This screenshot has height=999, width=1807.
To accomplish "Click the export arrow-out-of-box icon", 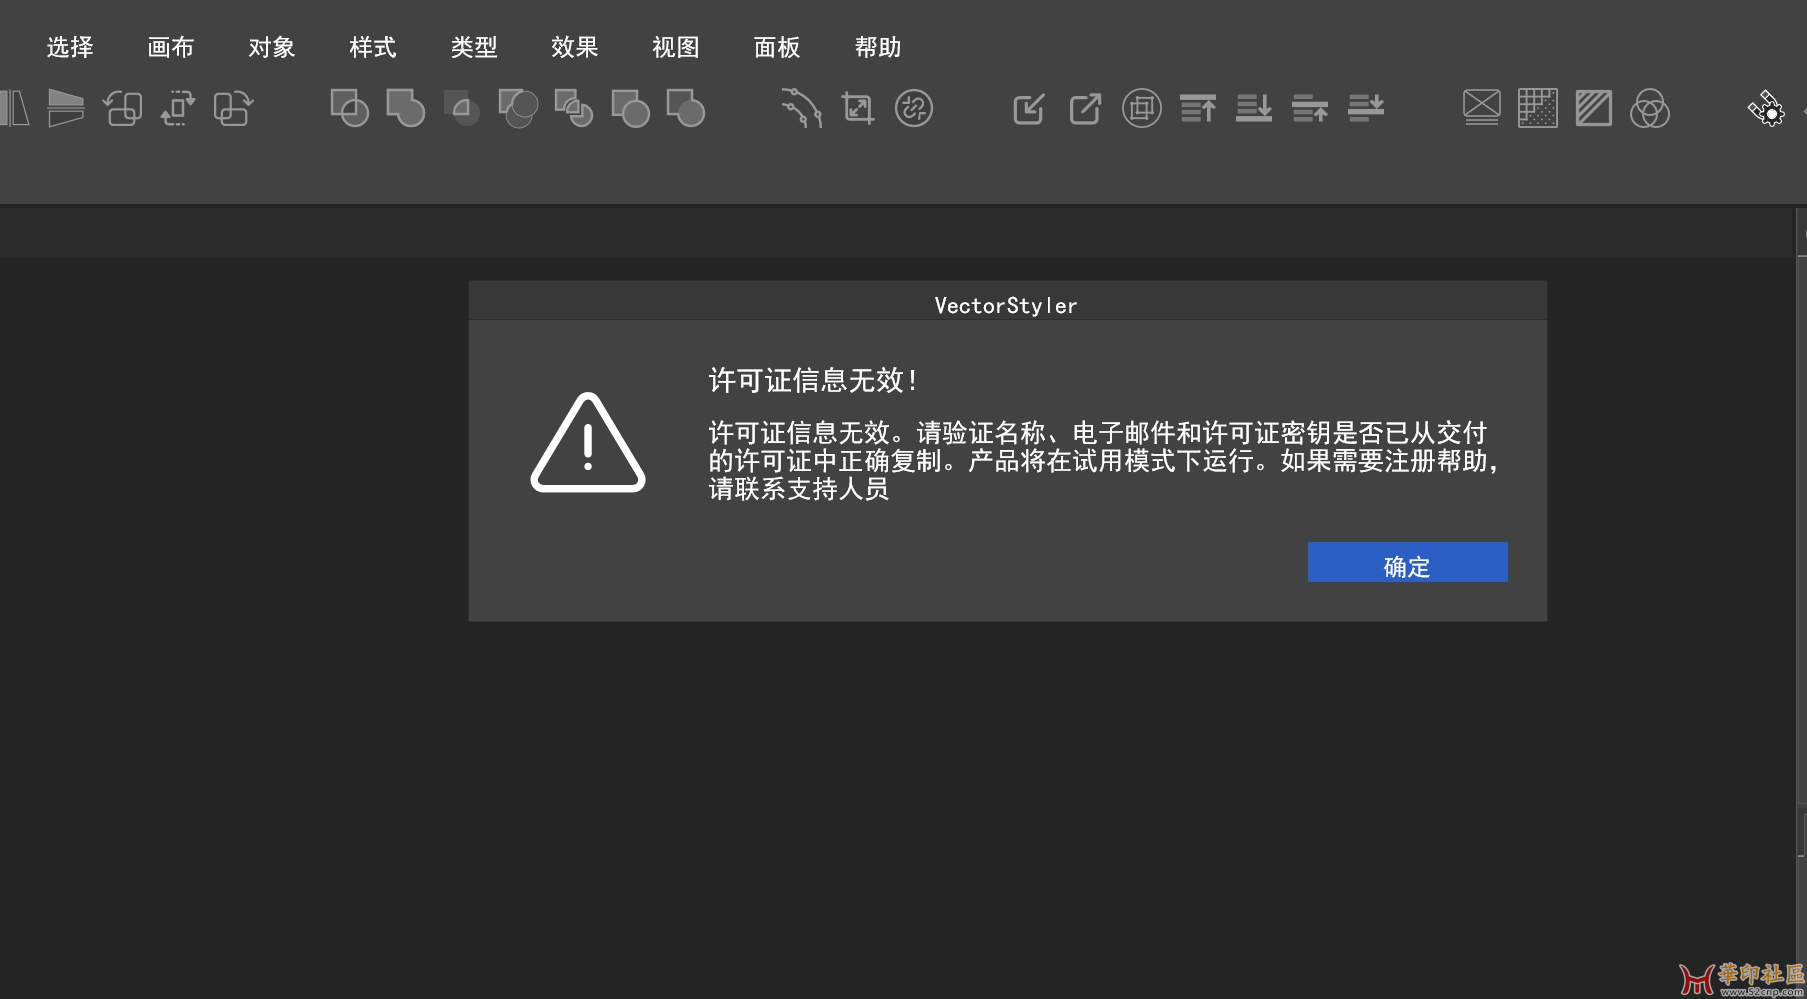I will point(1085,108).
